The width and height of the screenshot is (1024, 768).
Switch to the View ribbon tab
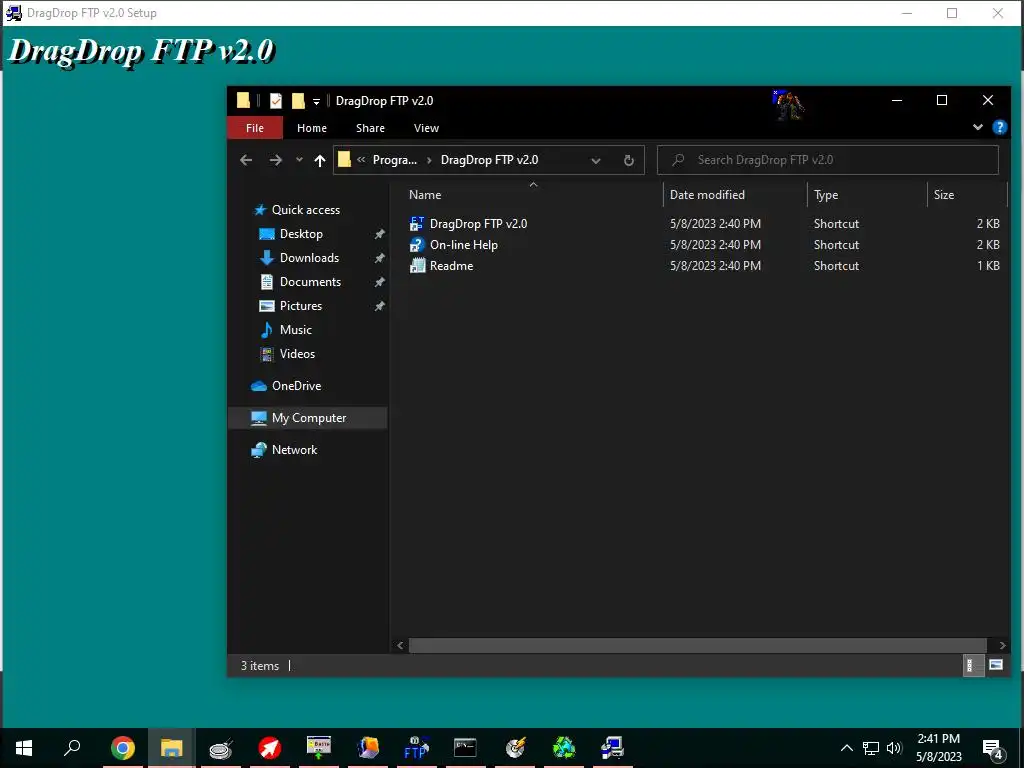tap(426, 128)
